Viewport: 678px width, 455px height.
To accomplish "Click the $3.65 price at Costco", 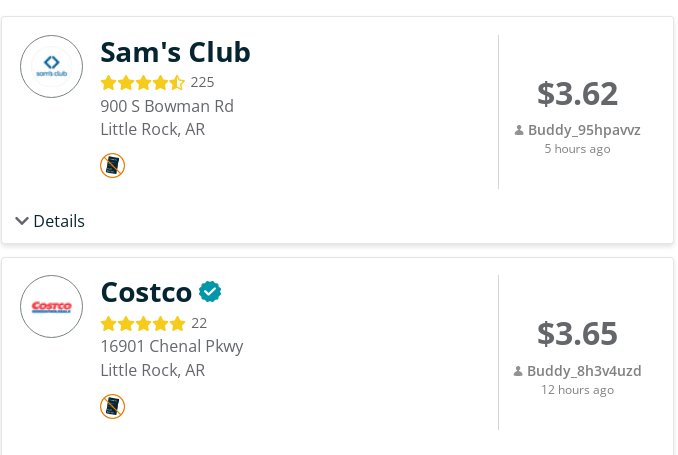I will click(x=577, y=334).
